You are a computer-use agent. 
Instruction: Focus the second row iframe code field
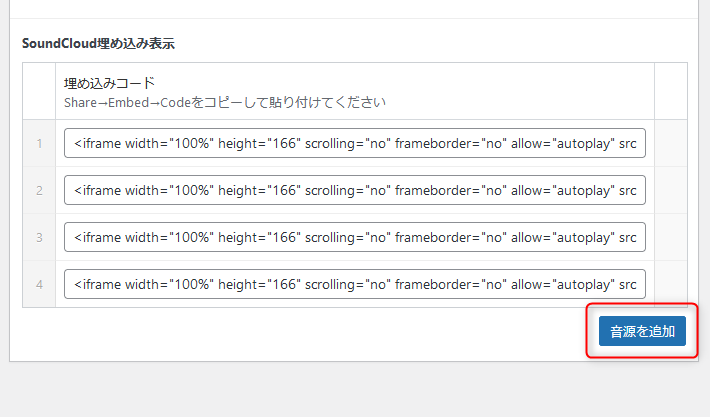355,190
